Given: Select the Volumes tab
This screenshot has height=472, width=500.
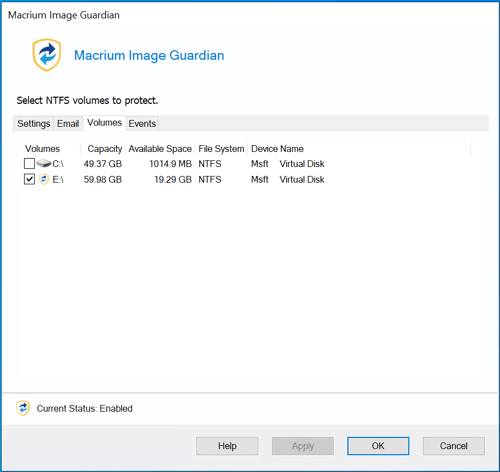Looking at the screenshot, I should [105, 123].
